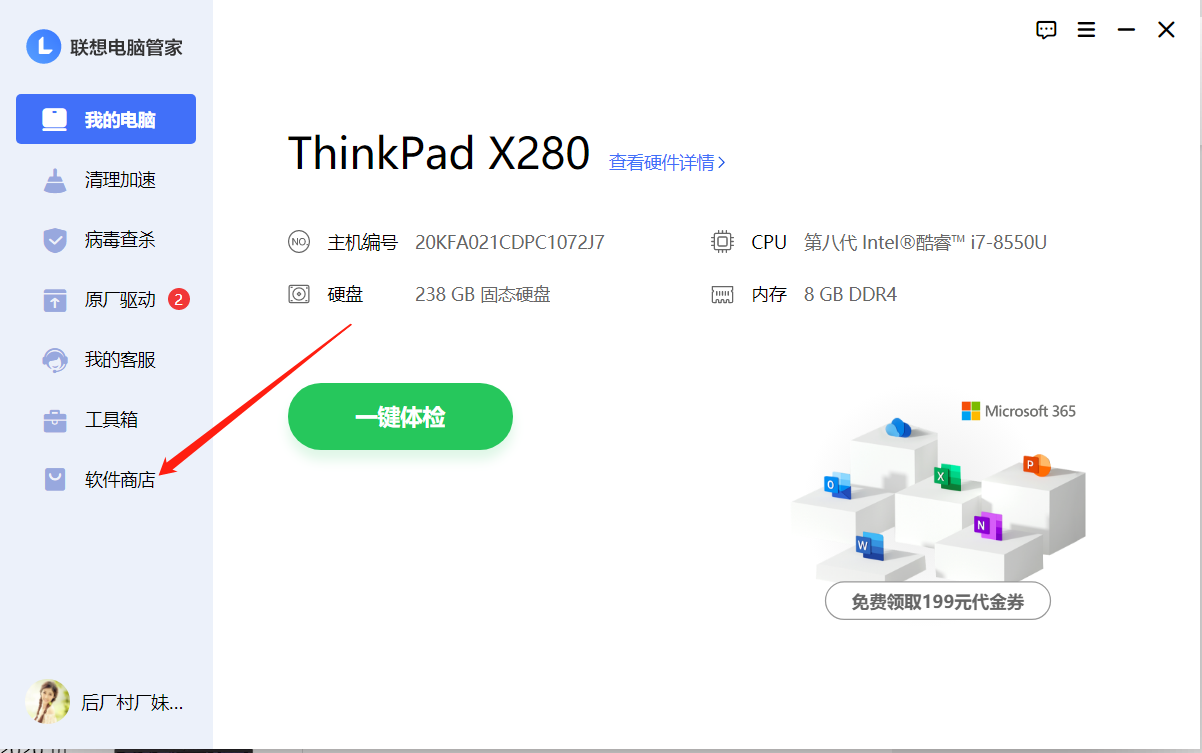The height and width of the screenshot is (753, 1202).
Task: Click the Lenovo PC Manager logo icon
Action: [x=44, y=46]
